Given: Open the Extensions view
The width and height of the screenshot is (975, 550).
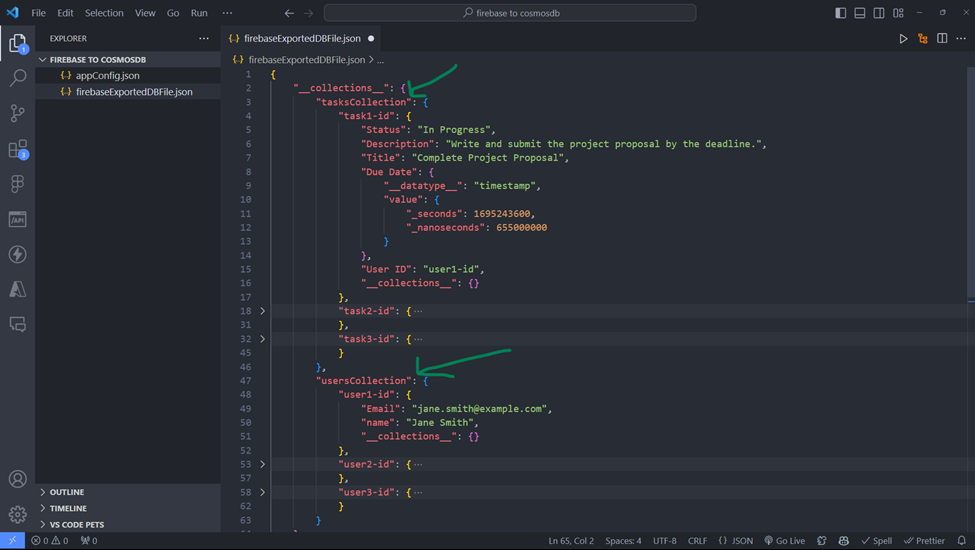Looking at the screenshot, I should [x=18, y=149].
